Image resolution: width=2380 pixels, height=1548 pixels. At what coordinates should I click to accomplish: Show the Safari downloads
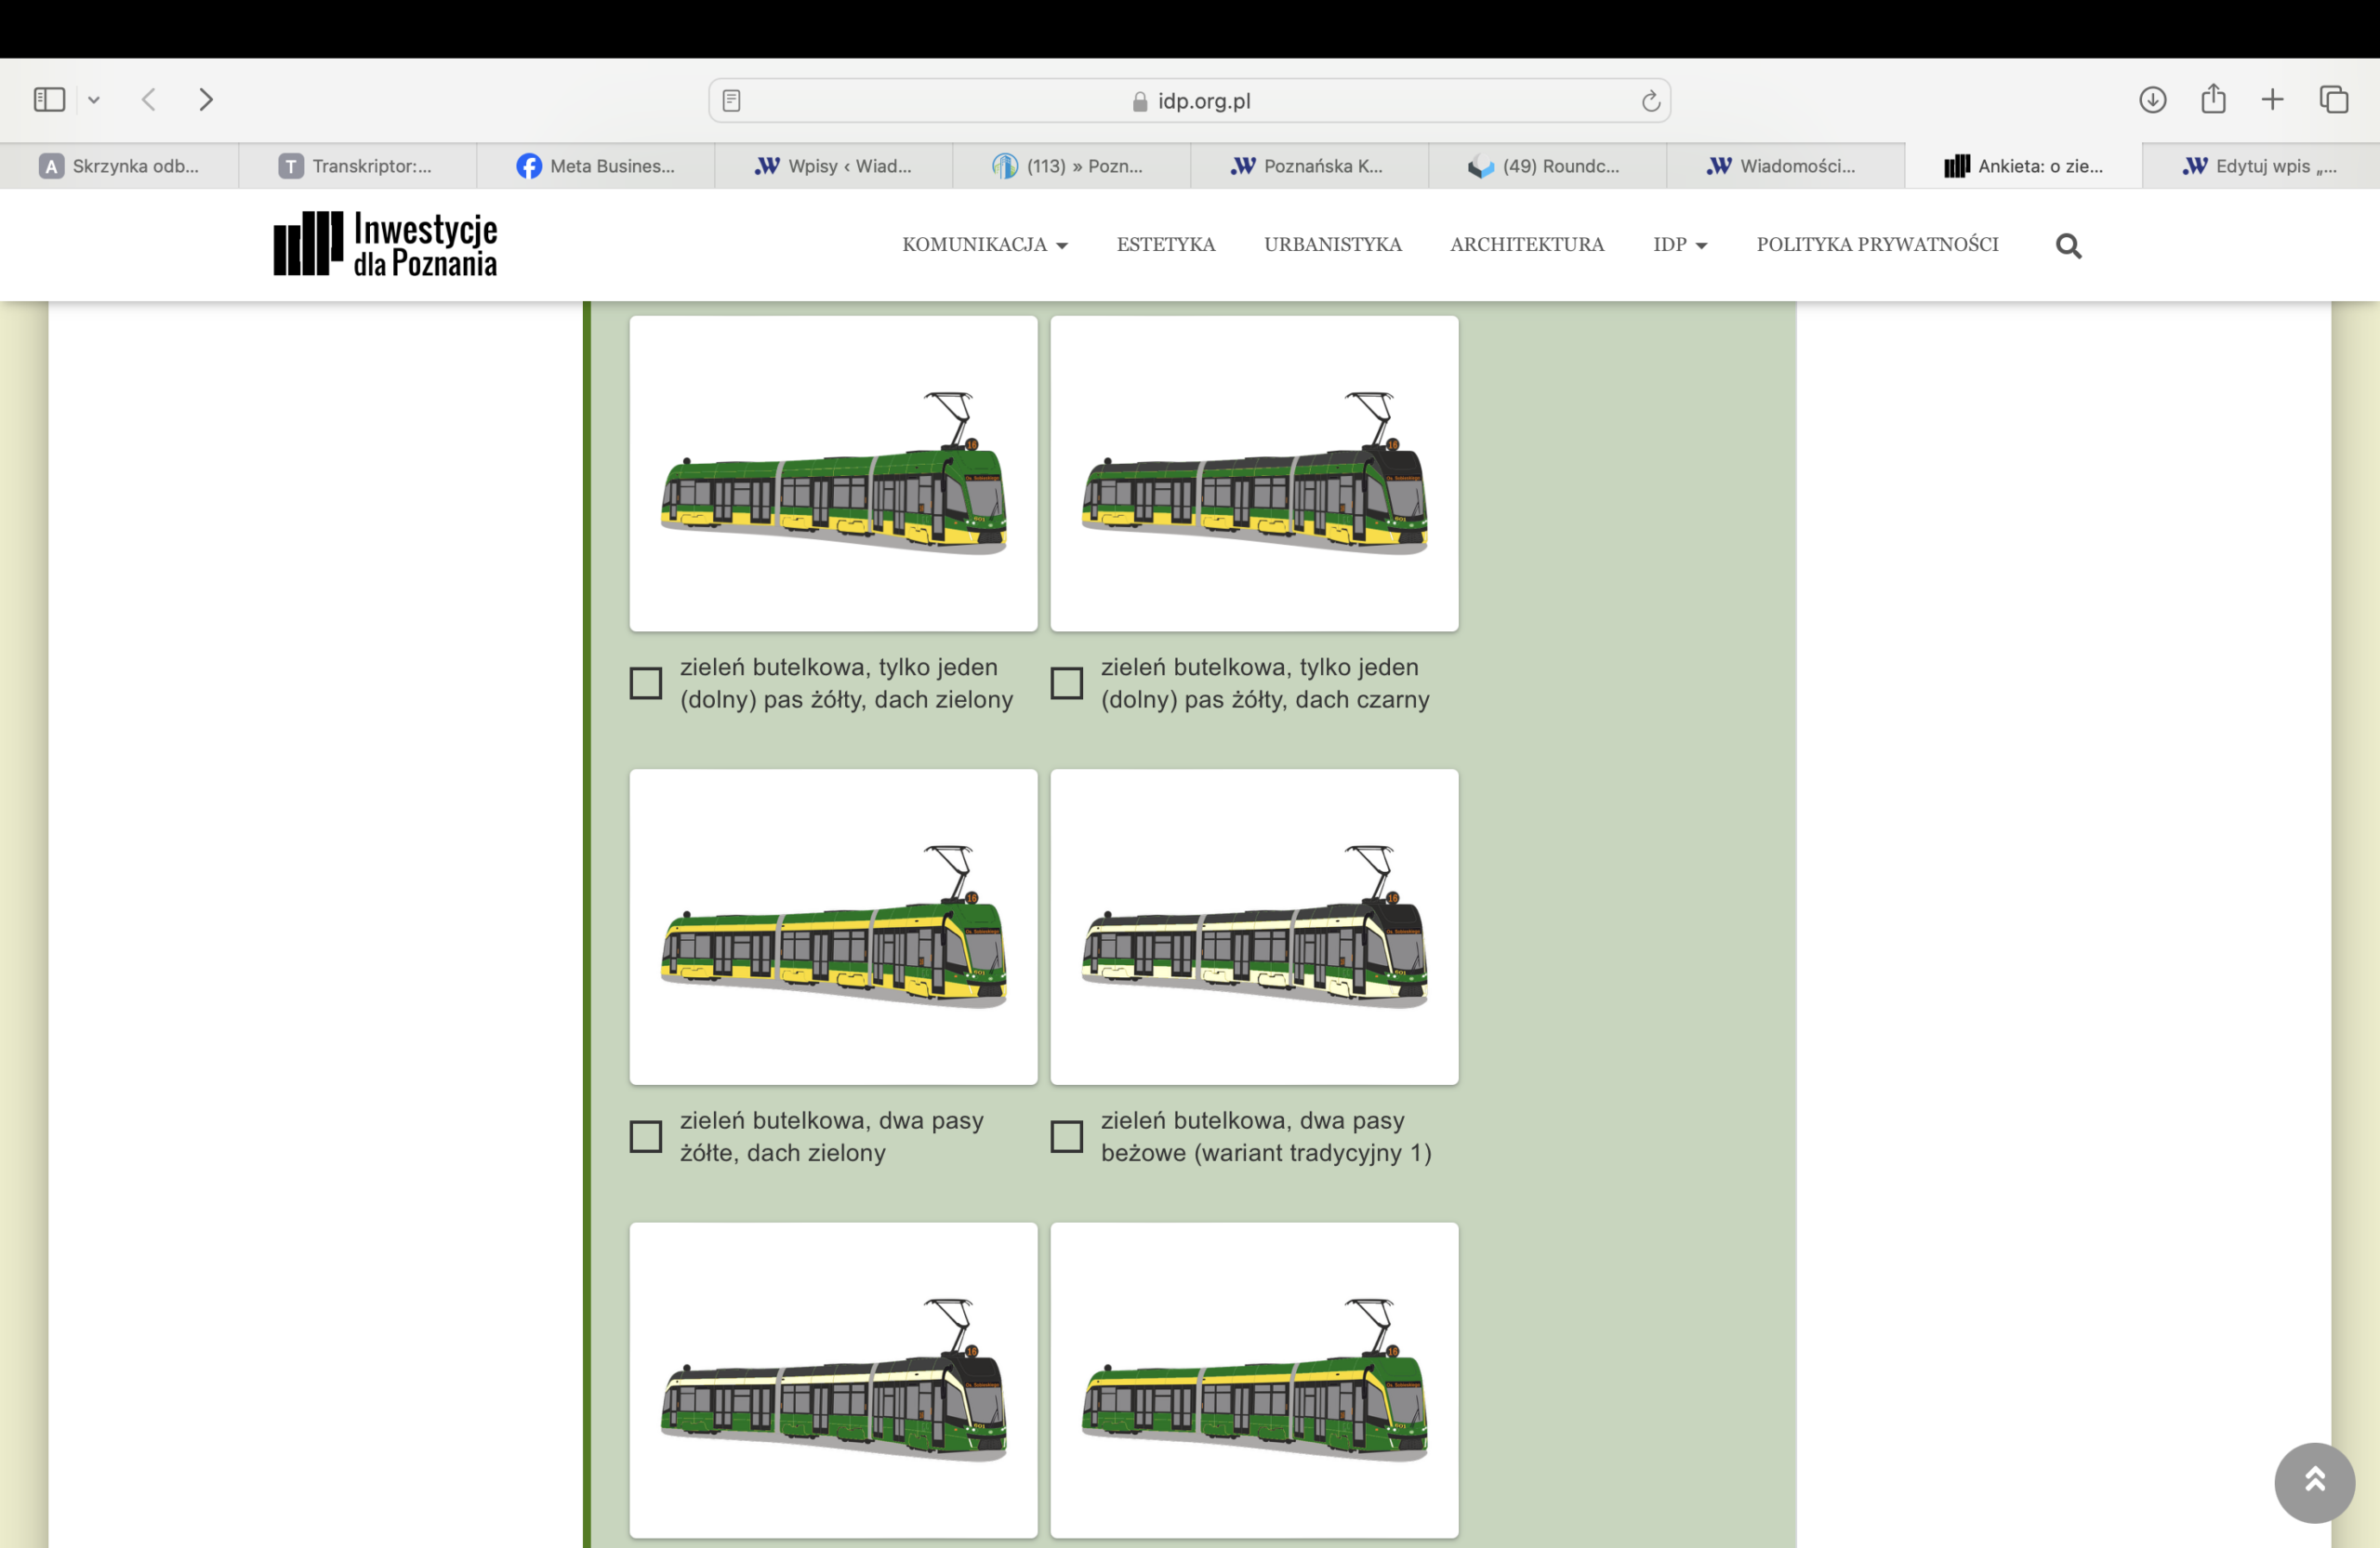tap(2152, 100)
